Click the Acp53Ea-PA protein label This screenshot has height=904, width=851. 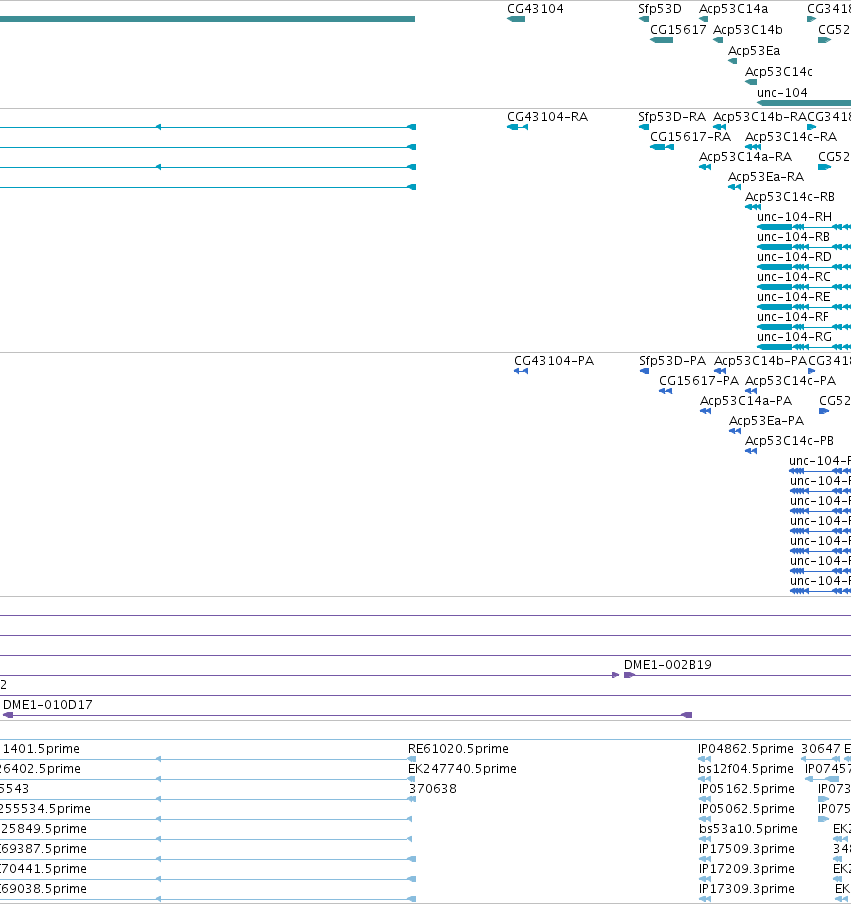coord(766,420)
